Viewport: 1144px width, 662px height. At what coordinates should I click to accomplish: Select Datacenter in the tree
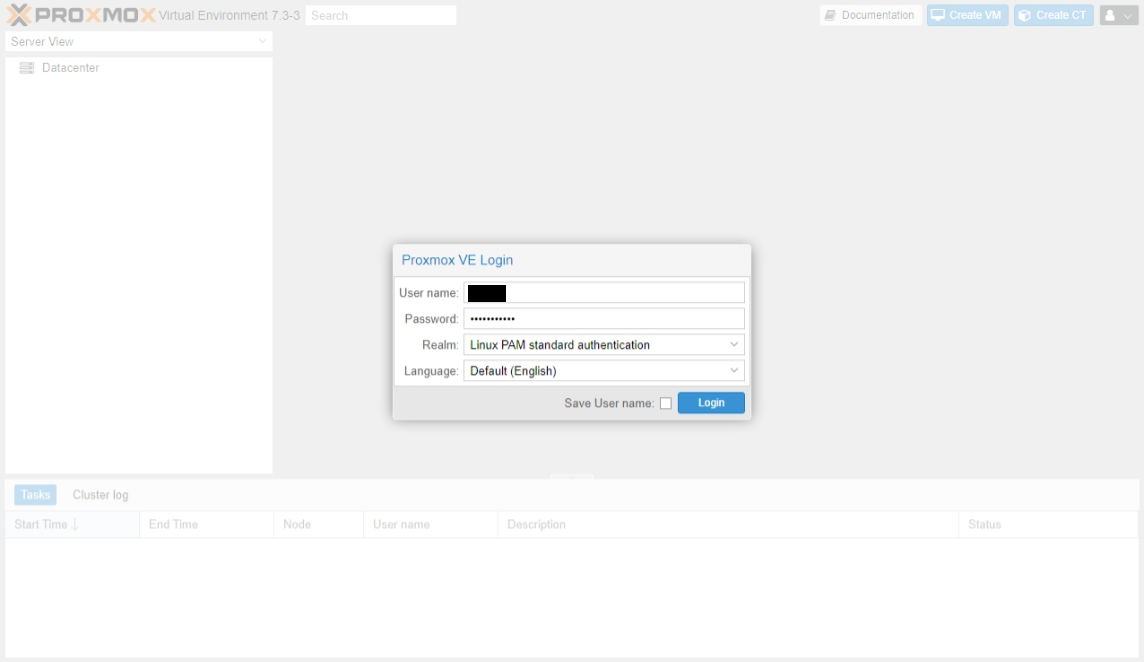(x=70, y=68)
